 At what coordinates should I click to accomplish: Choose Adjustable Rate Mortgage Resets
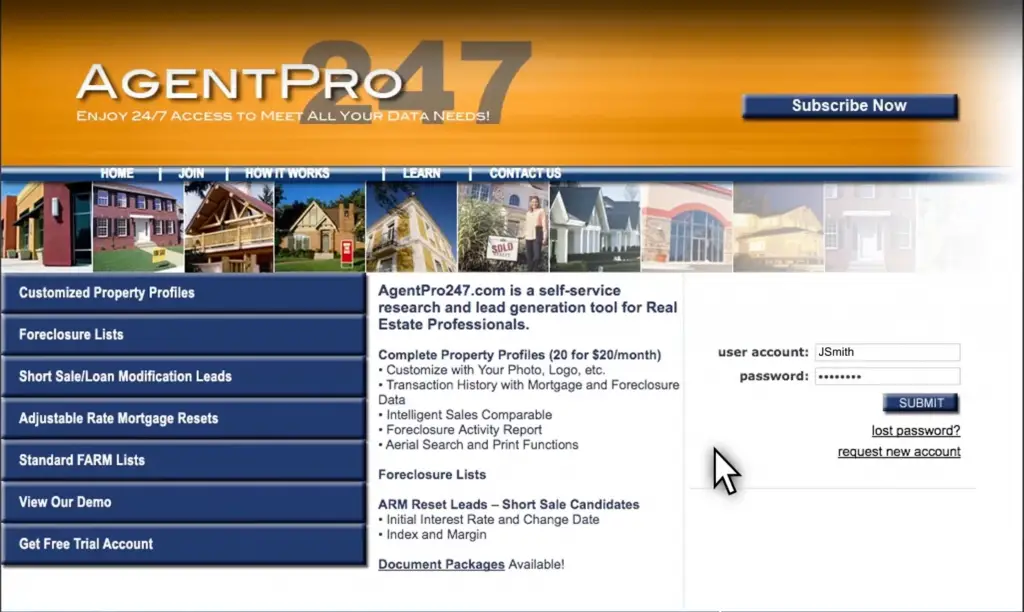184,418
